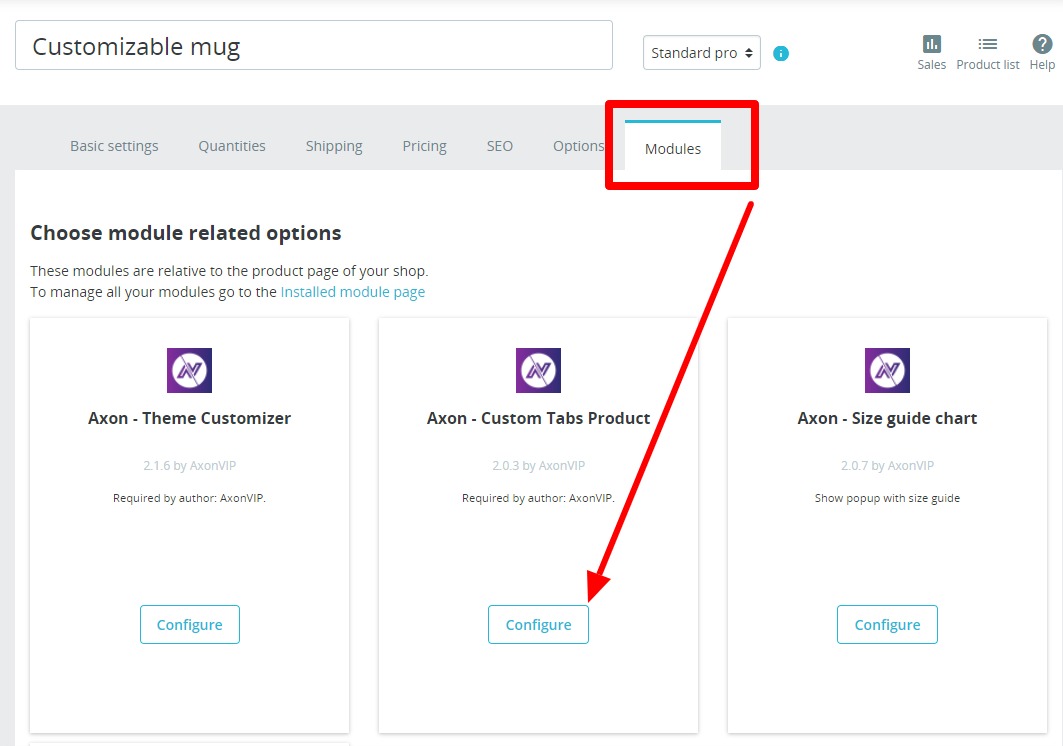The width and height of the screenshot is (1063, 746).
Task: Click the Axon - Custom Tabs Product logo
Action: pos(537,370)
